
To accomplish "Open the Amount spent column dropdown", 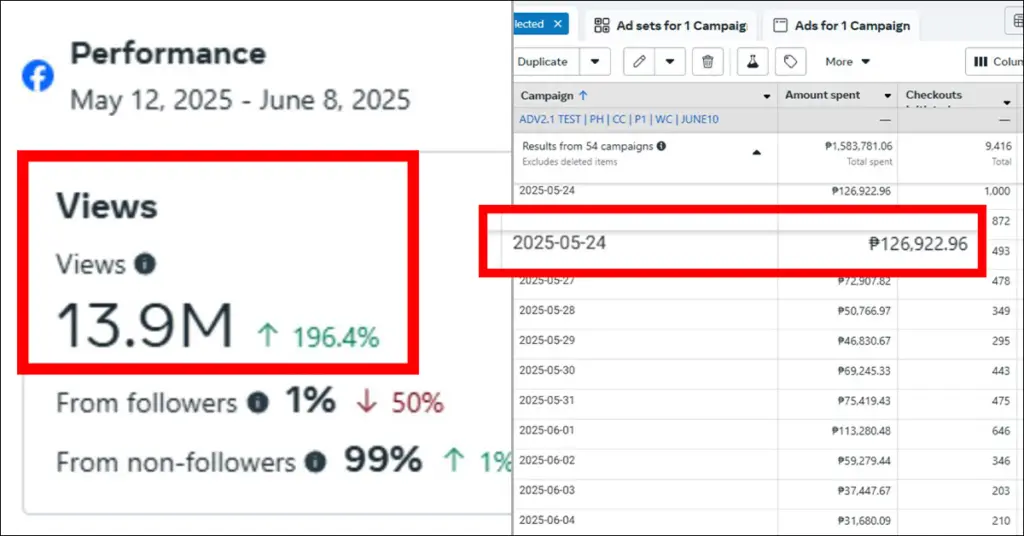I will (888, 96).
